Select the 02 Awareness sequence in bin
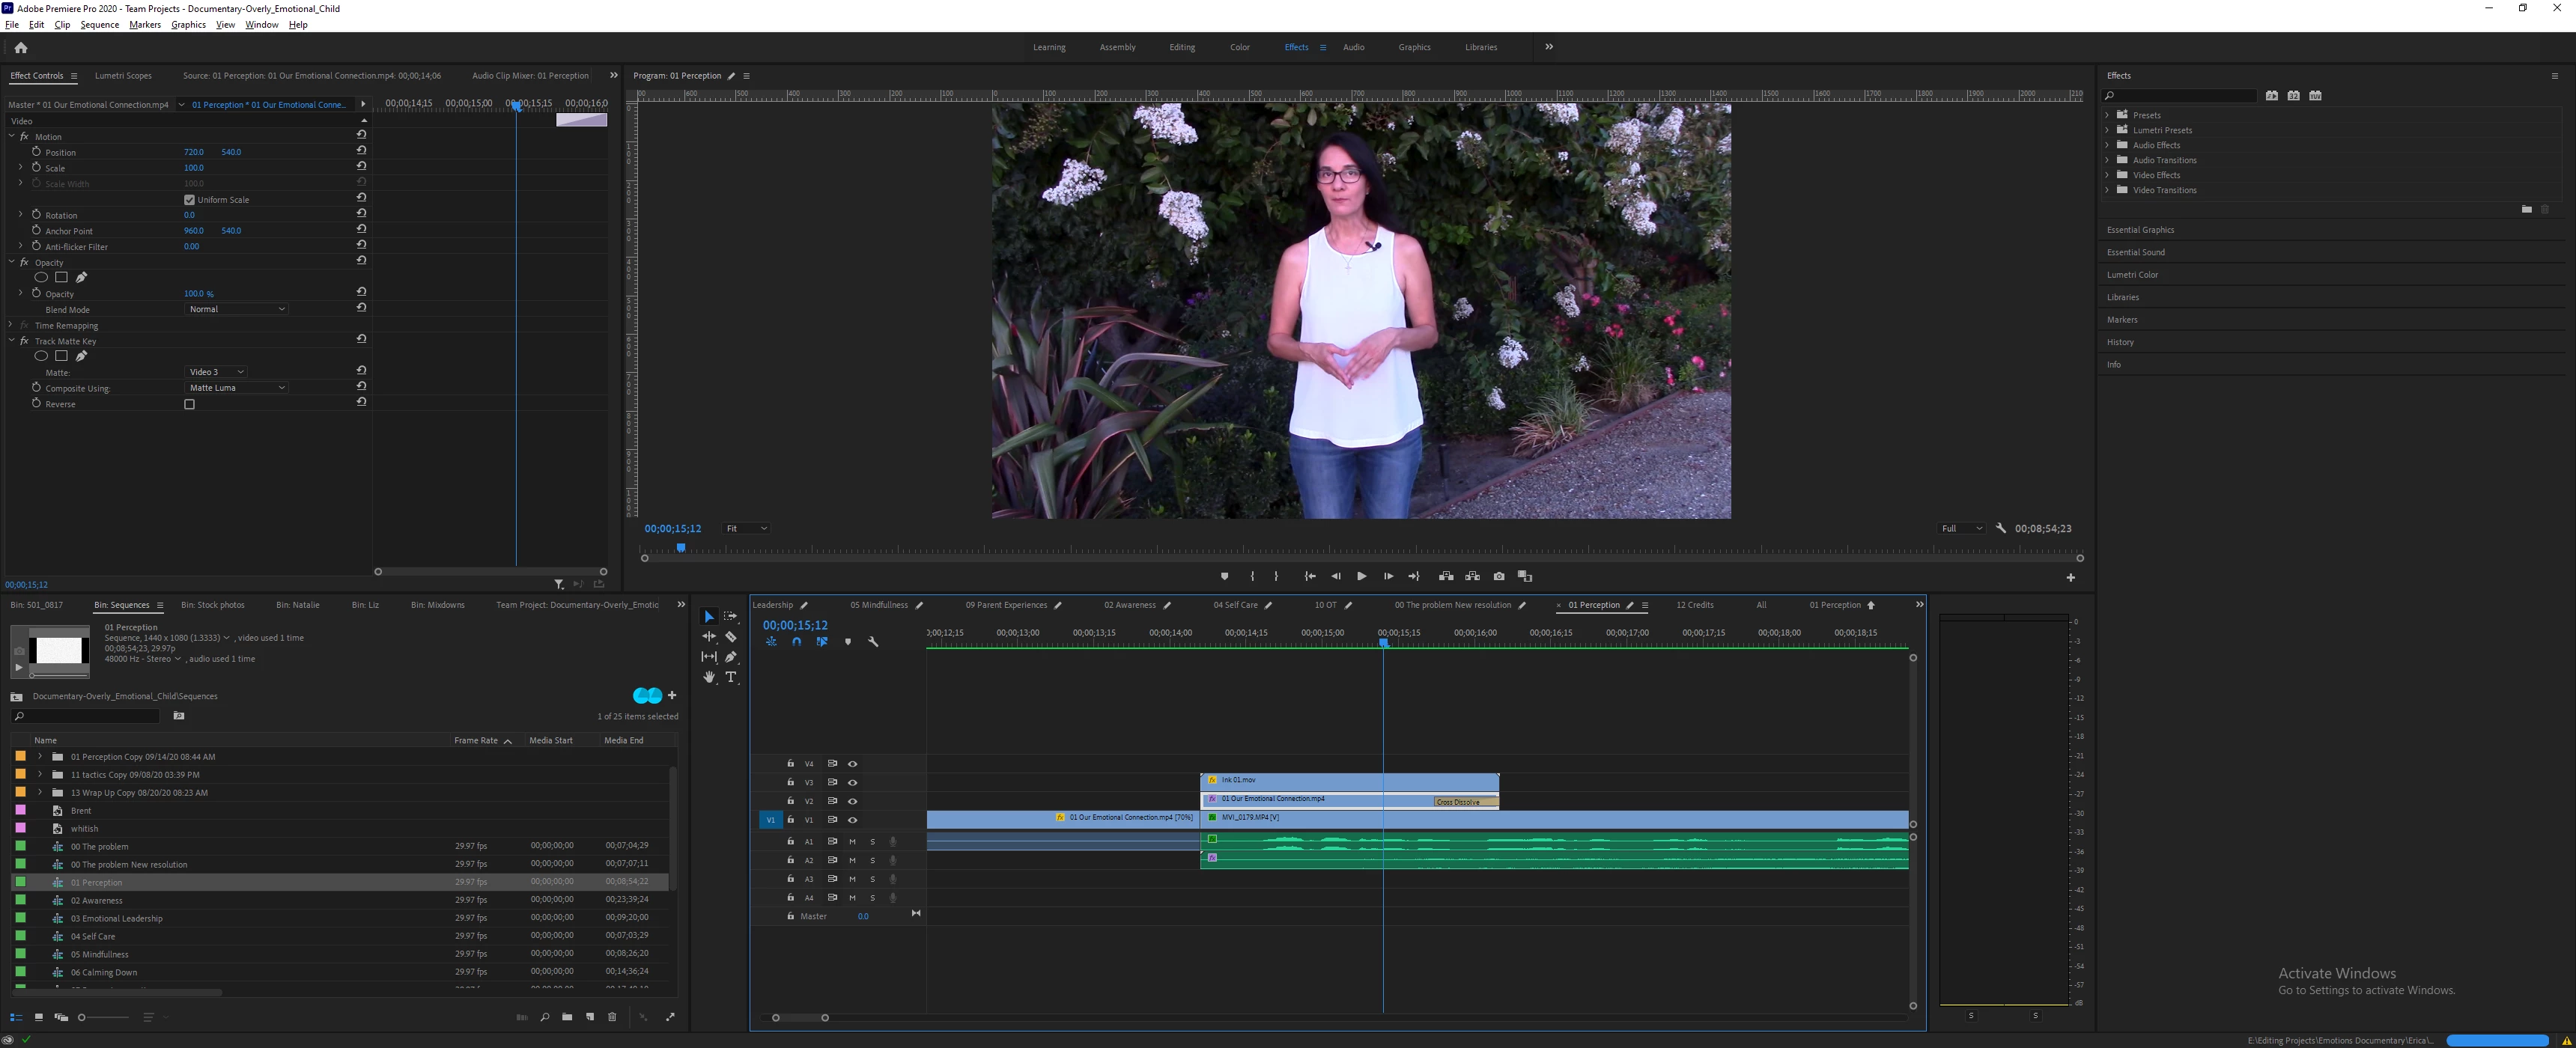This screenshot has height=1048, width=2576. (x=97, y=901)
